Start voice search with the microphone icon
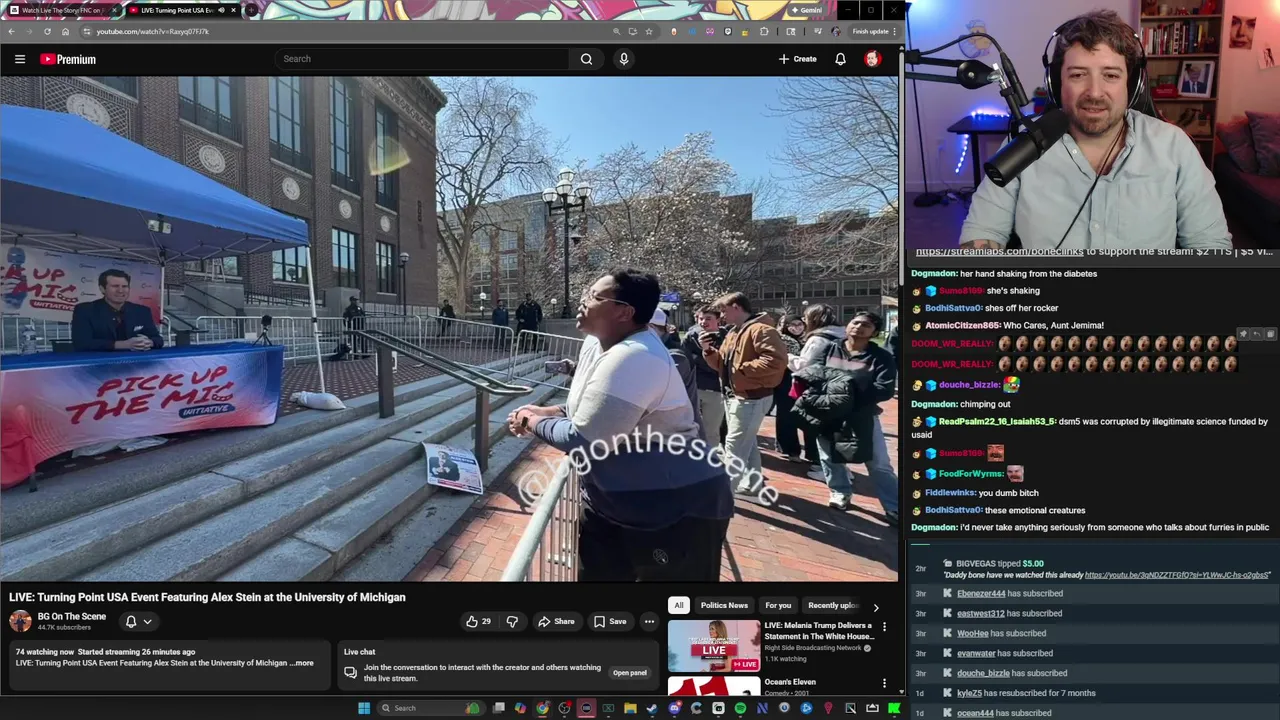 point(623,59)
